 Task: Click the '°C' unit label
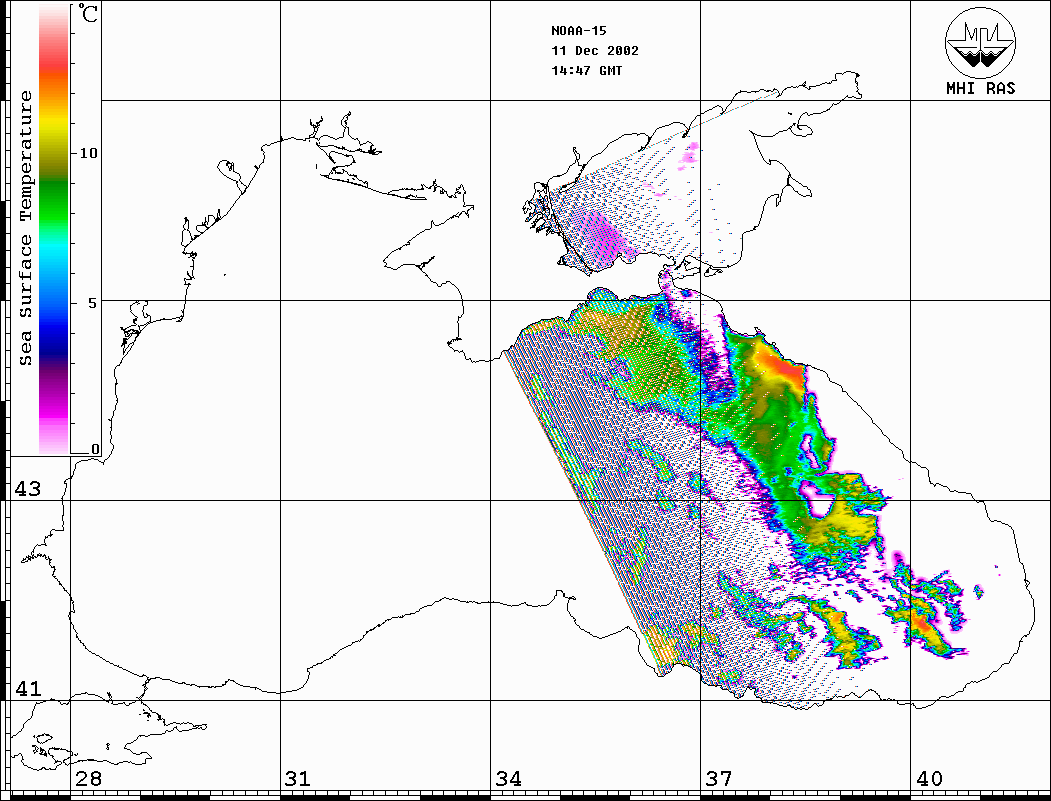tap(87, 13)
